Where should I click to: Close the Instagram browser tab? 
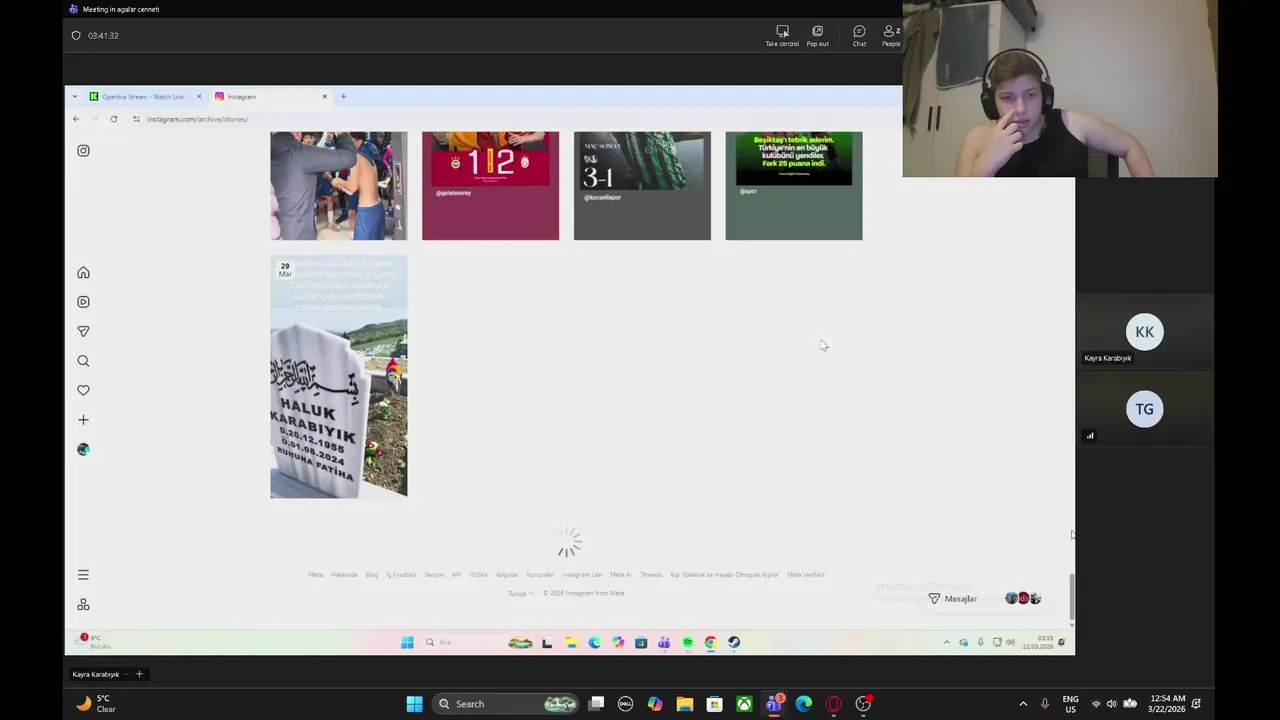324,97
